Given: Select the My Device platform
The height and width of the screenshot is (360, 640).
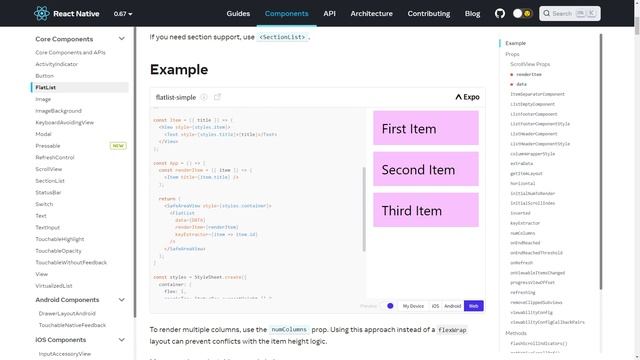Looking at the screenshot, I should pyautogui.click(x=413, y=306).
